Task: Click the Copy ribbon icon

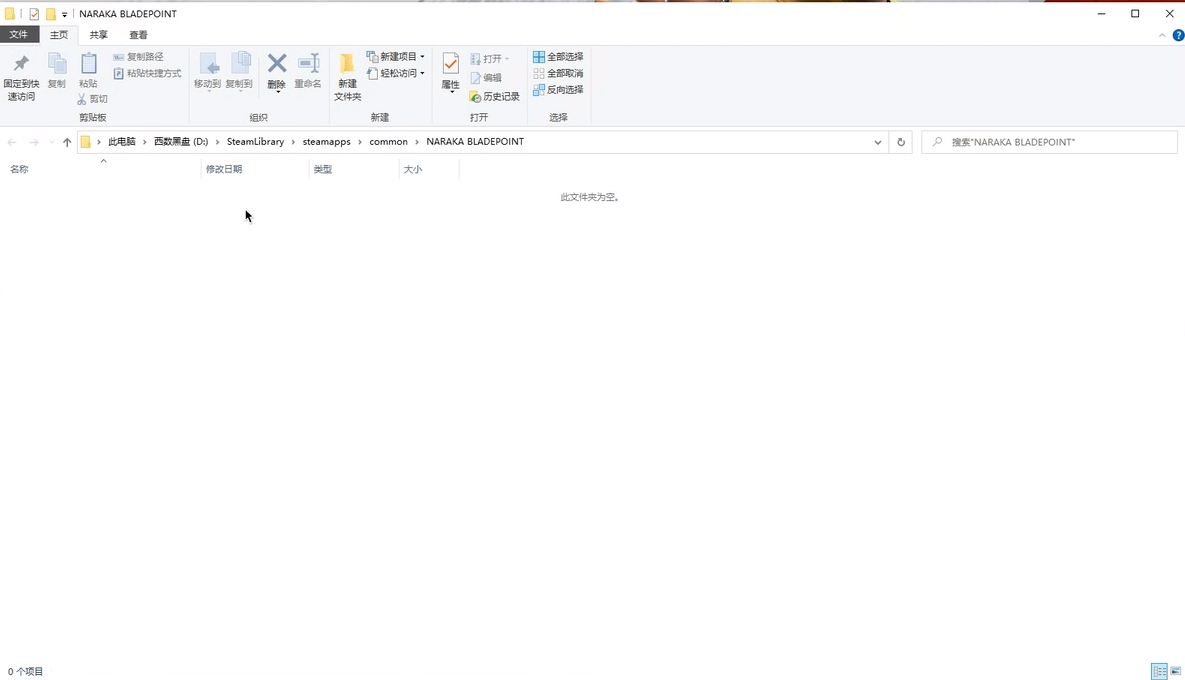Action: (x=57, y=71)
